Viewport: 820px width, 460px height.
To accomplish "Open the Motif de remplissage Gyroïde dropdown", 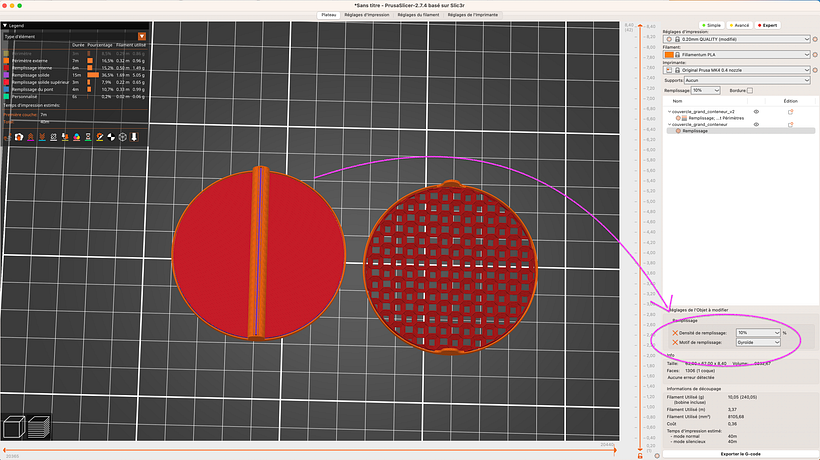I will tap(776, 342).
